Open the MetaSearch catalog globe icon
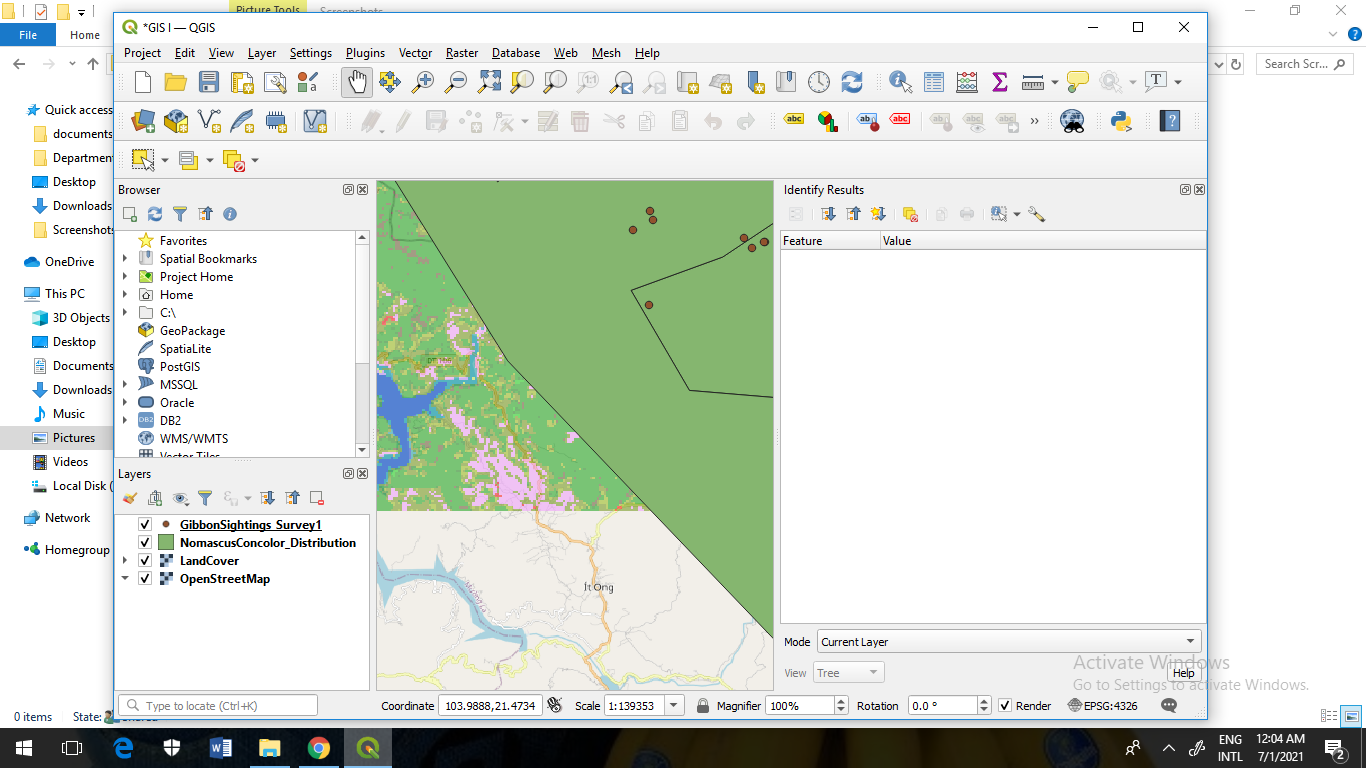Viewport: 1366px width, 768px height. pyautogui.click(x=1073, y=121)
